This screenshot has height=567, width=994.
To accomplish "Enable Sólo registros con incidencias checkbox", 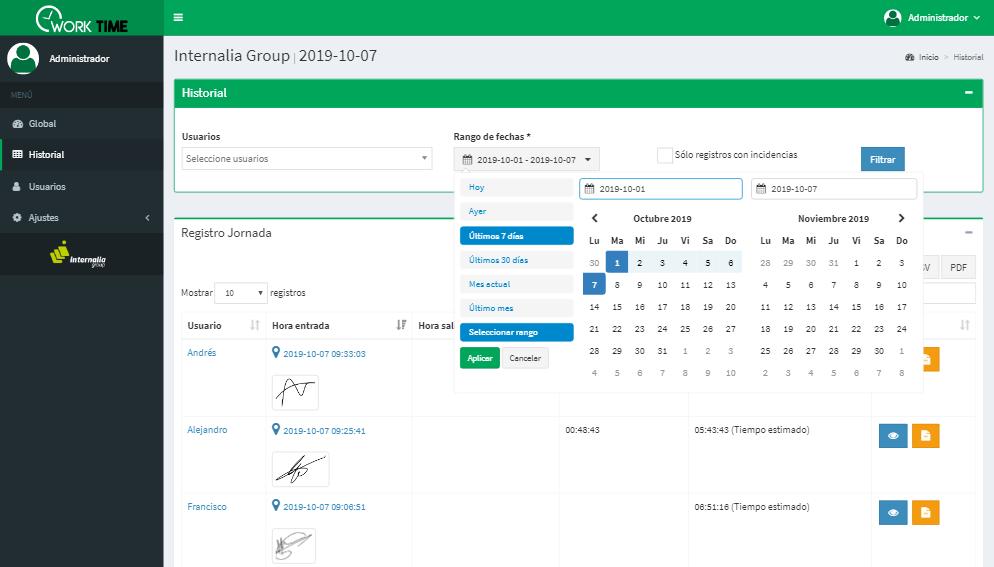I will coord(664,155).
